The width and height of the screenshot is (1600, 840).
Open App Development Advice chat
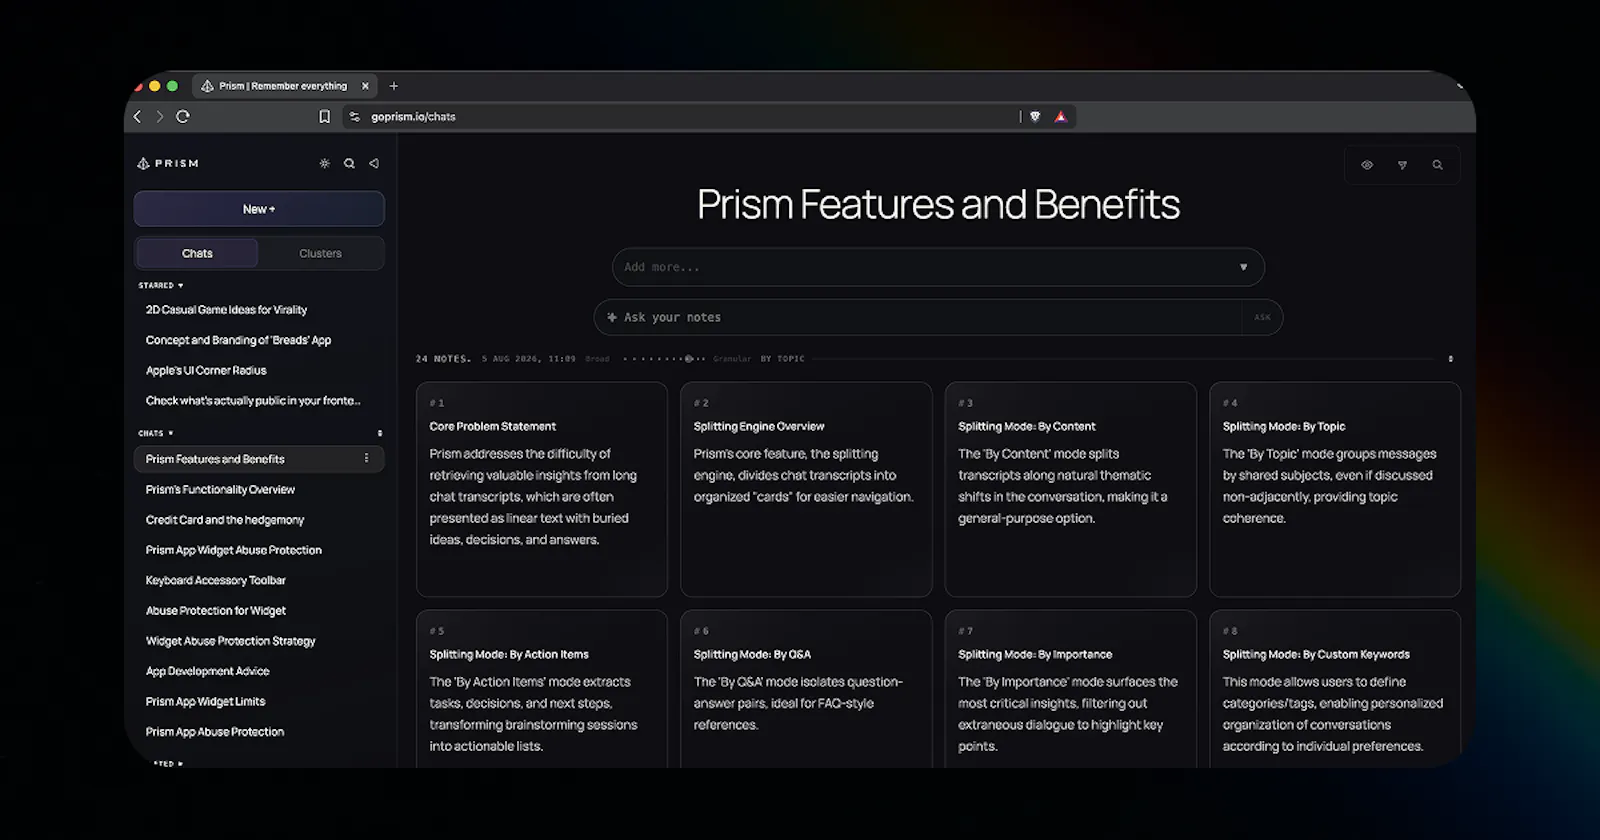click(x=208, y=671)
